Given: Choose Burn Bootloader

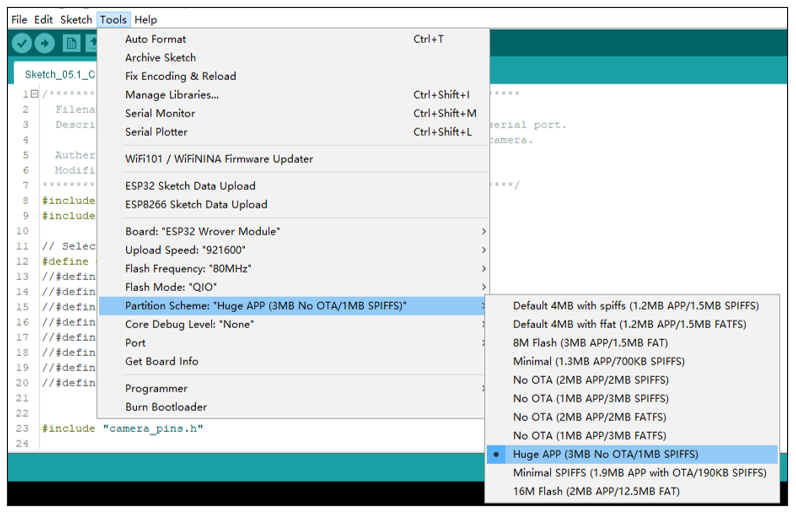Looking at the screenshot, I should [x=292, y=407].
